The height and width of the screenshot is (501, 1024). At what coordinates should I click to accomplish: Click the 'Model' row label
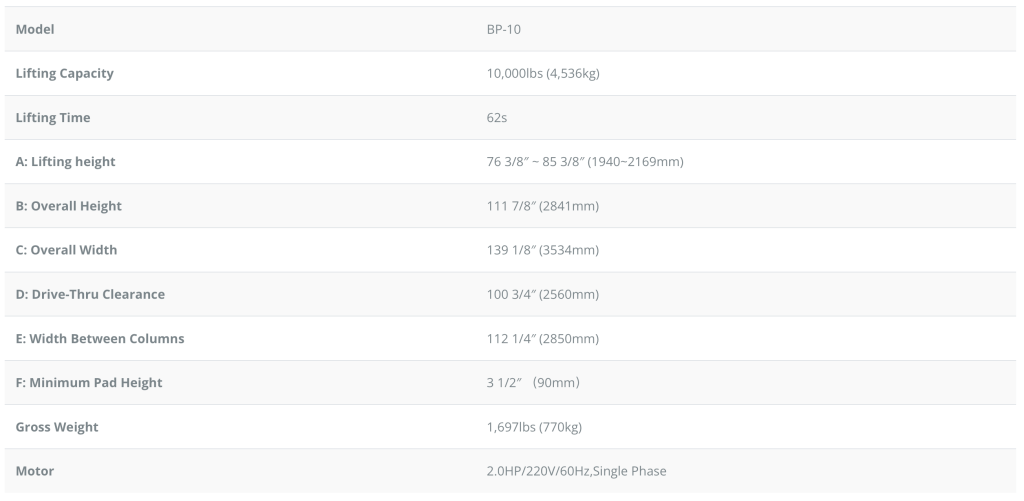(x=35, y=29)
